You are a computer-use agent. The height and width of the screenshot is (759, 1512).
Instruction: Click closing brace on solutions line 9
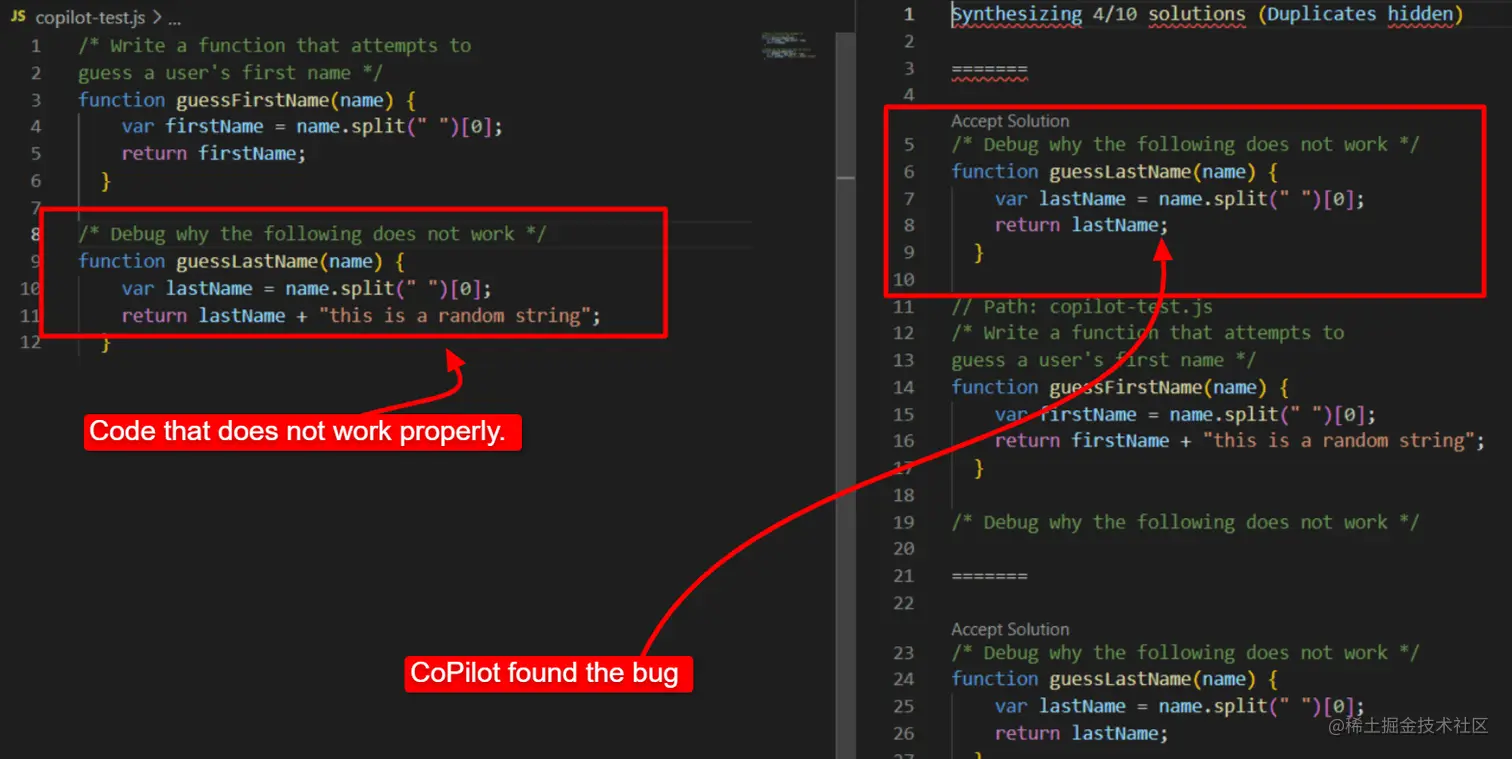pyautogui.click(x=979, y=252)
